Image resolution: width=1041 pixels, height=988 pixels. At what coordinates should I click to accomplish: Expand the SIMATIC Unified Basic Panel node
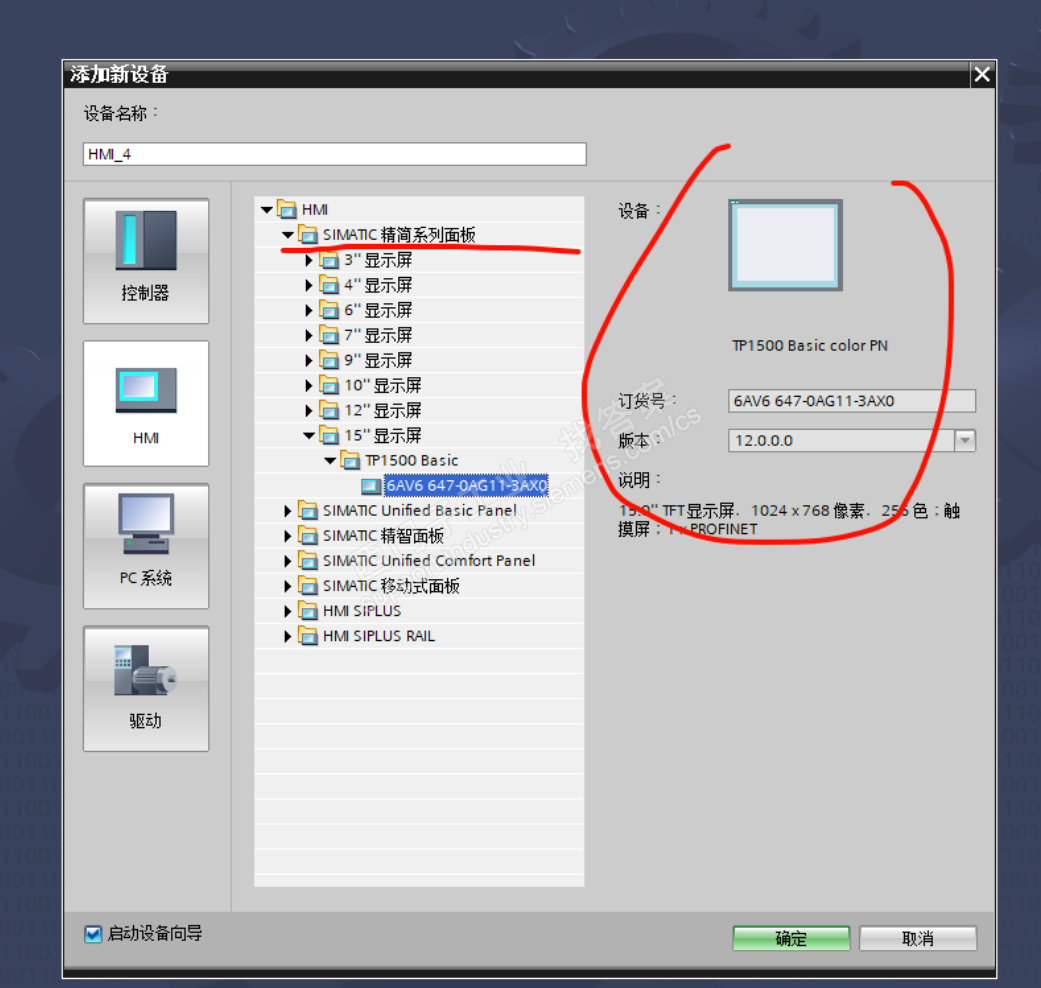tap(287, 511)
